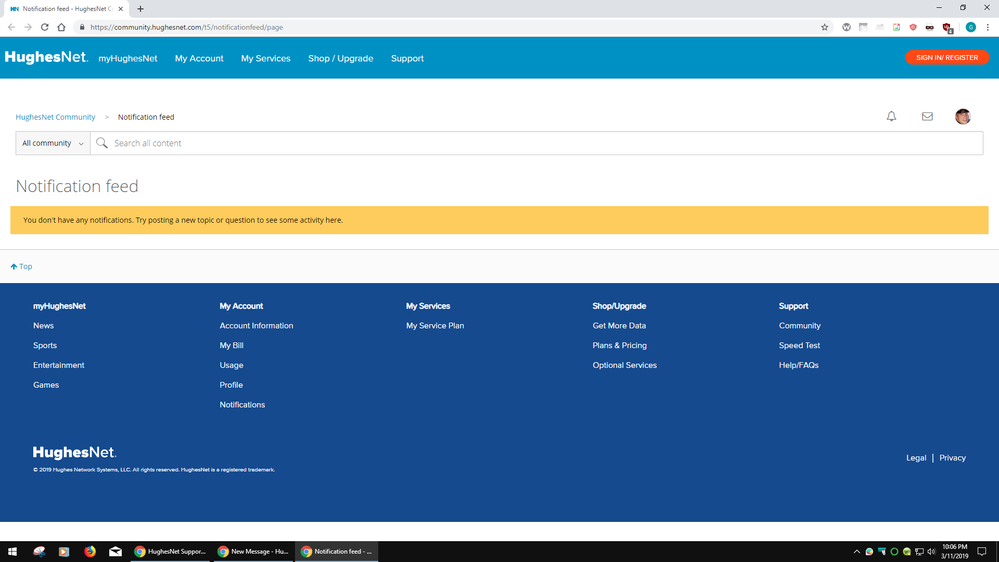Image resolution: width=999 pixels, height=562 pixels.
Task: Click the notification bell icon
Action: (891, 117)
